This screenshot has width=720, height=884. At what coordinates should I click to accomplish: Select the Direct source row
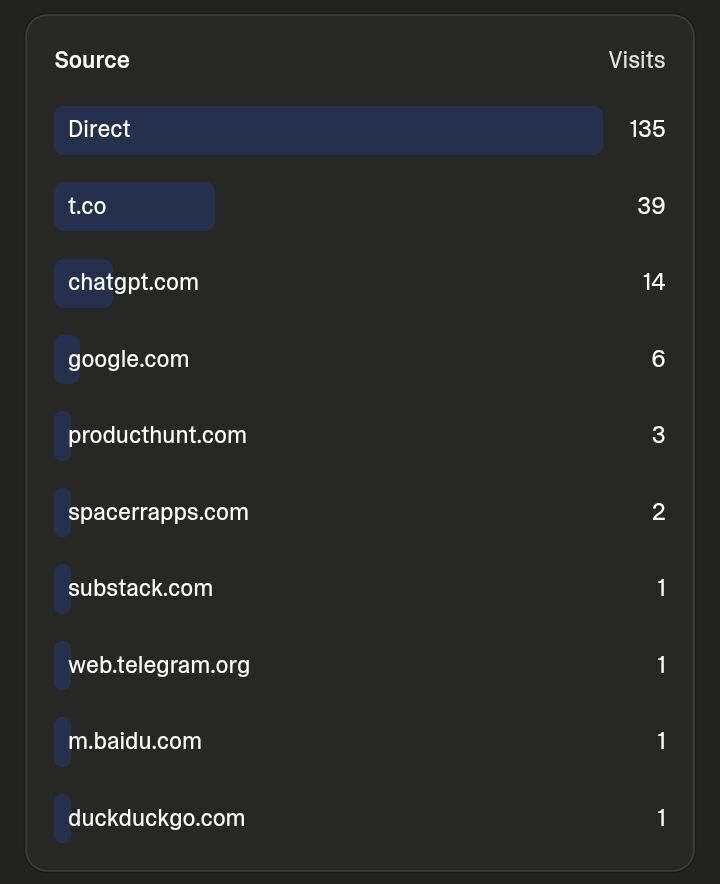[360, 130]
